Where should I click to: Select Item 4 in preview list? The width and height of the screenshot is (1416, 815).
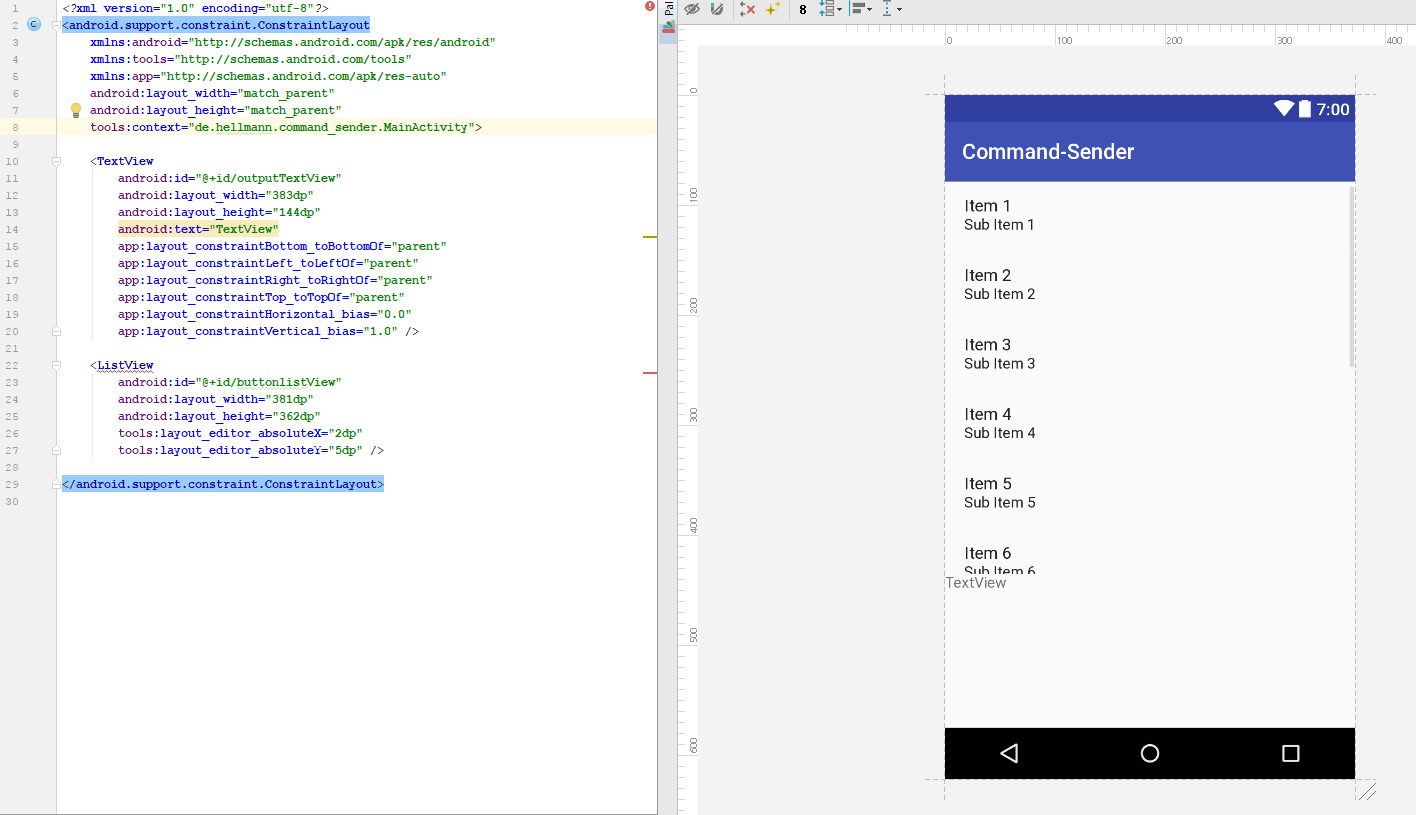click(1148, 424)
